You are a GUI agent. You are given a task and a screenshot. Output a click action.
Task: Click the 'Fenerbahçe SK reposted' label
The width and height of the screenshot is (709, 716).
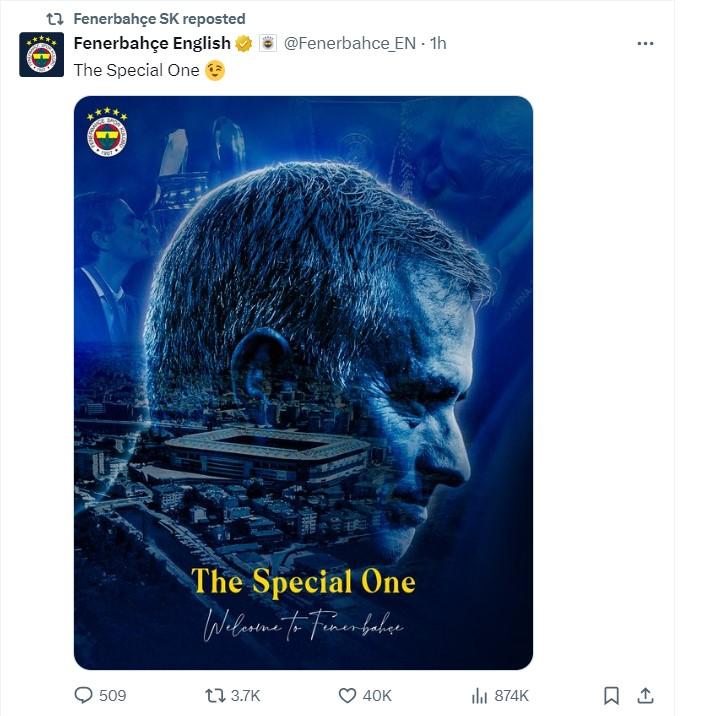pyautogui.click(x=159, y=19)
